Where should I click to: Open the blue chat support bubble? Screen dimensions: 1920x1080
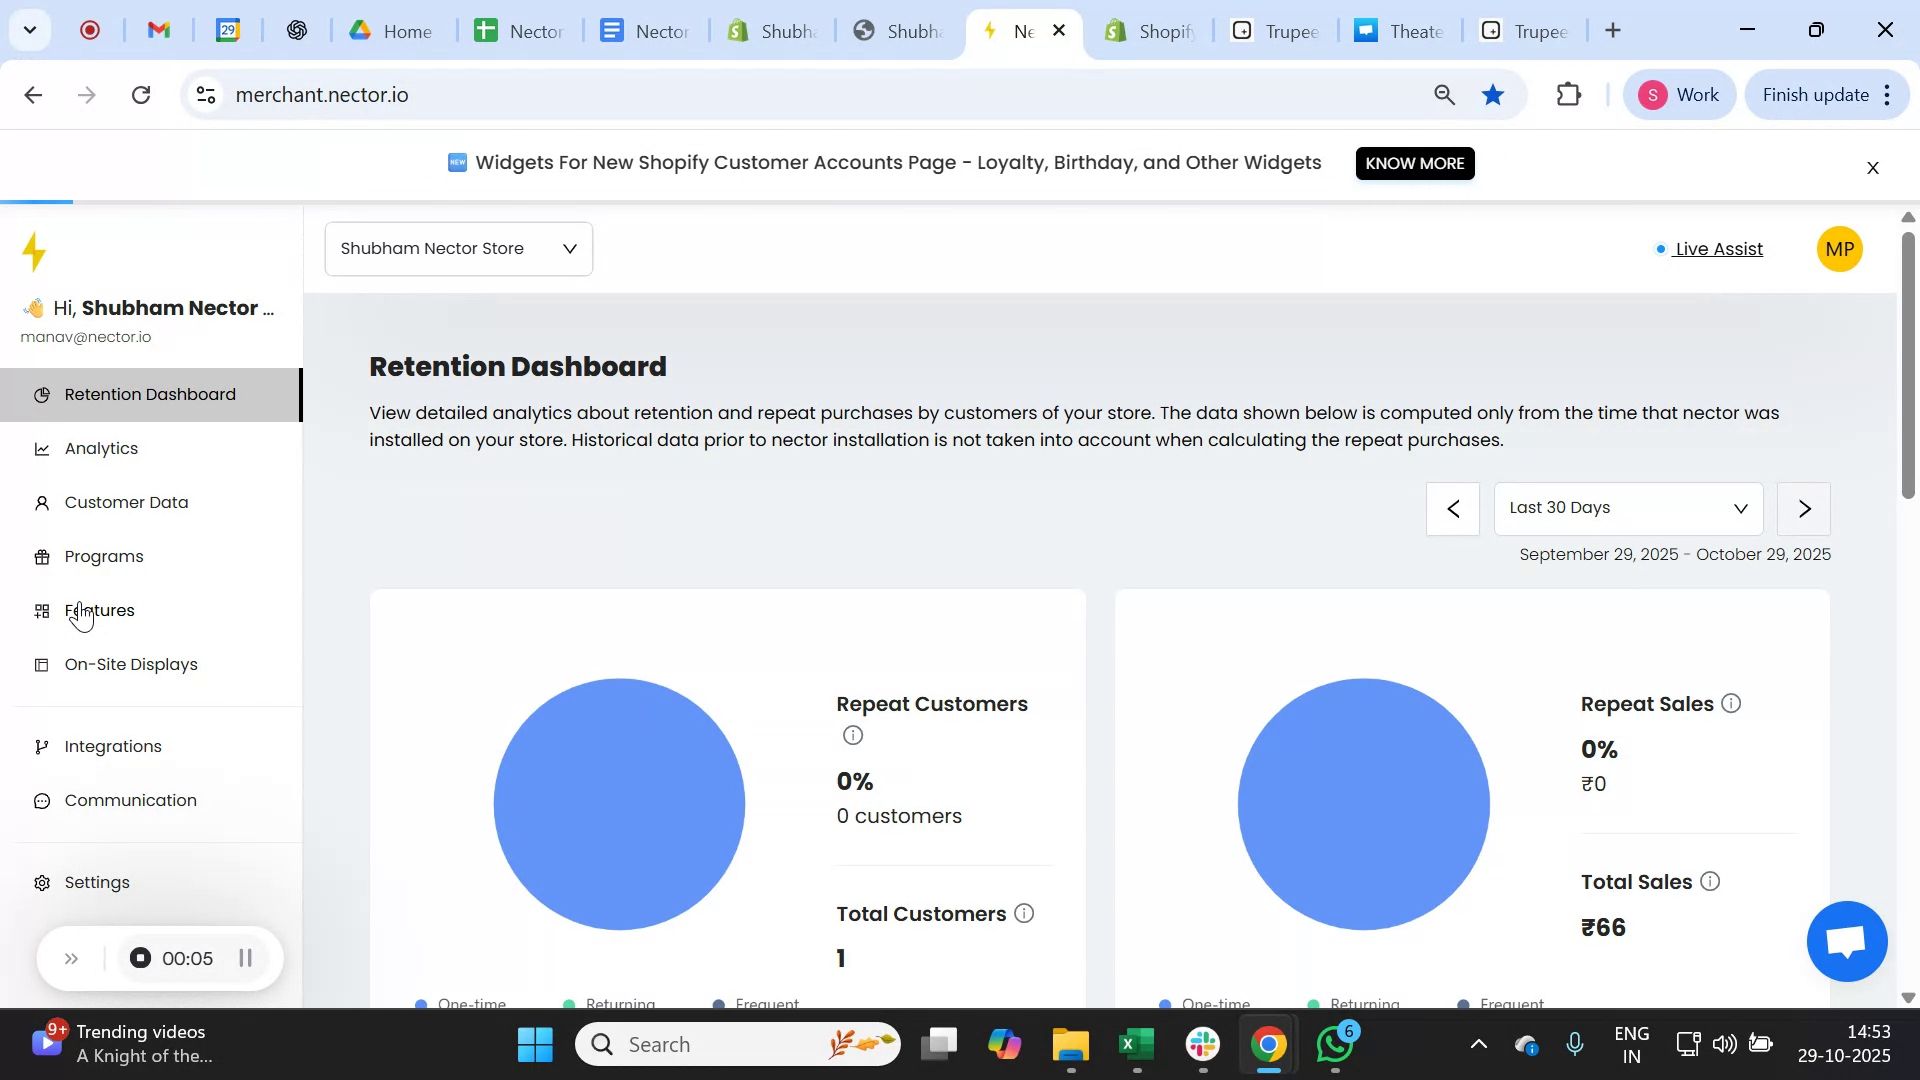1846,942
